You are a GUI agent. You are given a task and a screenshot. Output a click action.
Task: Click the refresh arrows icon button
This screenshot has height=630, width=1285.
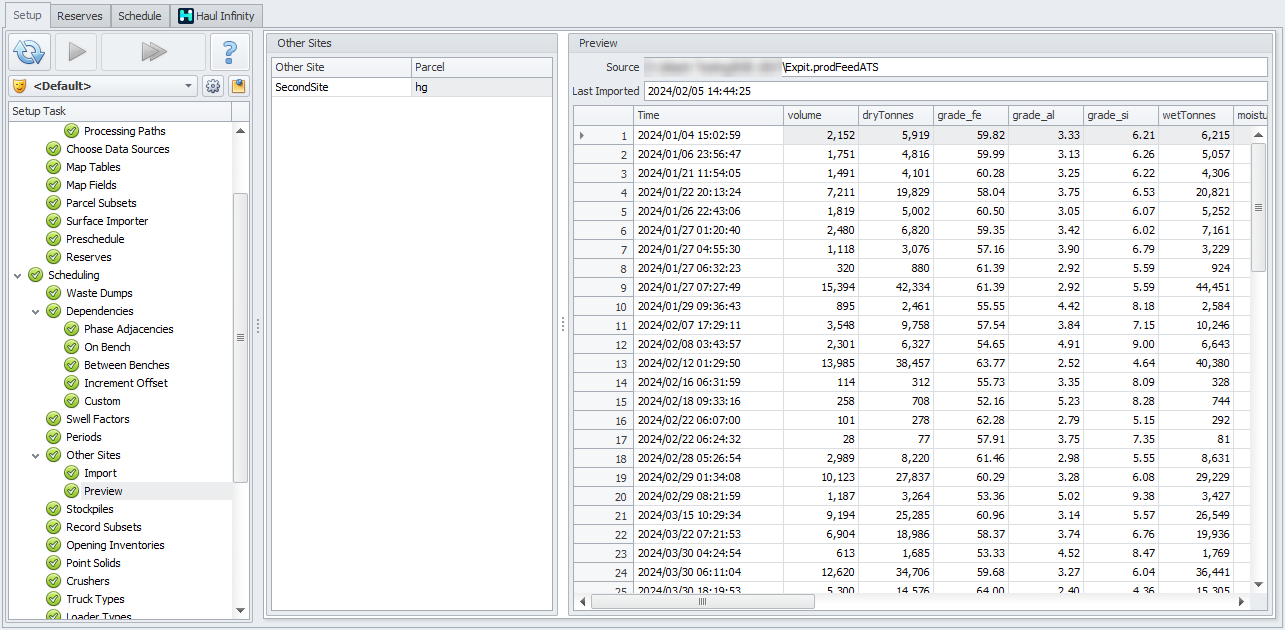click(31, 52)
